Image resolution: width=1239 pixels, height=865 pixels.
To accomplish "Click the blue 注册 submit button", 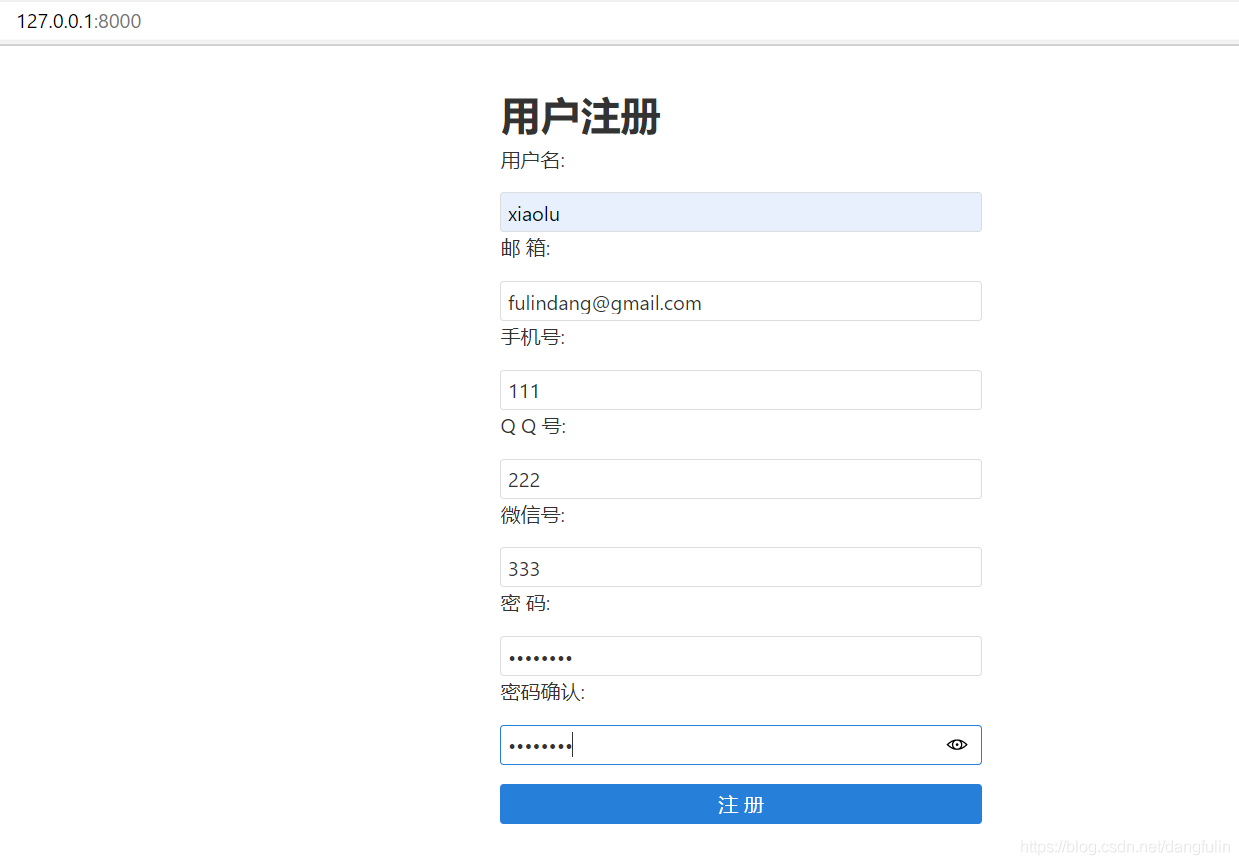I will pyautogui.click(x=740, y=805).
